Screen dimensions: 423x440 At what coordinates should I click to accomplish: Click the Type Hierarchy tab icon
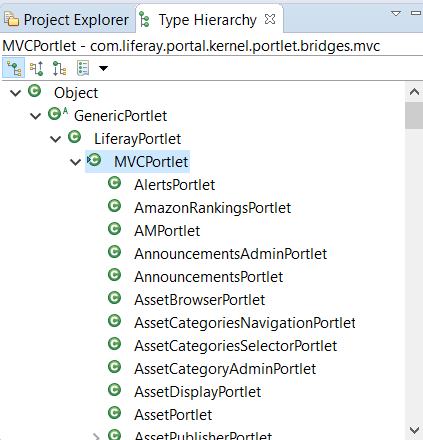click(x=144, y=19)
